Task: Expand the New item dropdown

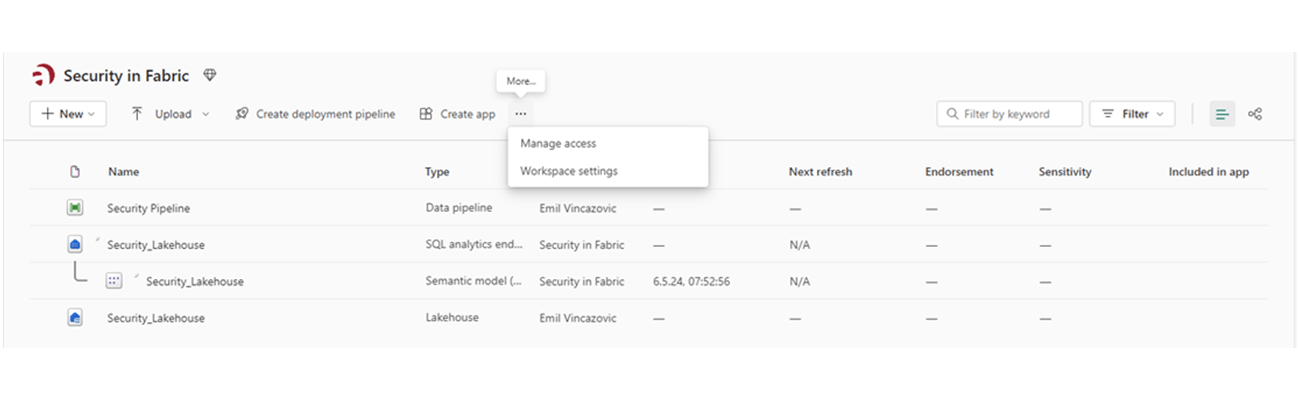Action: coord(69,114)
